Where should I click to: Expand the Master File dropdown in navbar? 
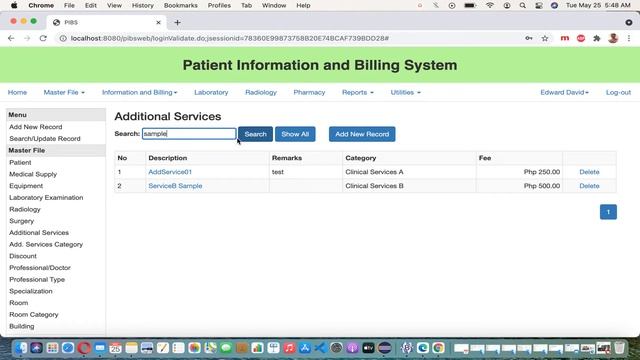64,92
